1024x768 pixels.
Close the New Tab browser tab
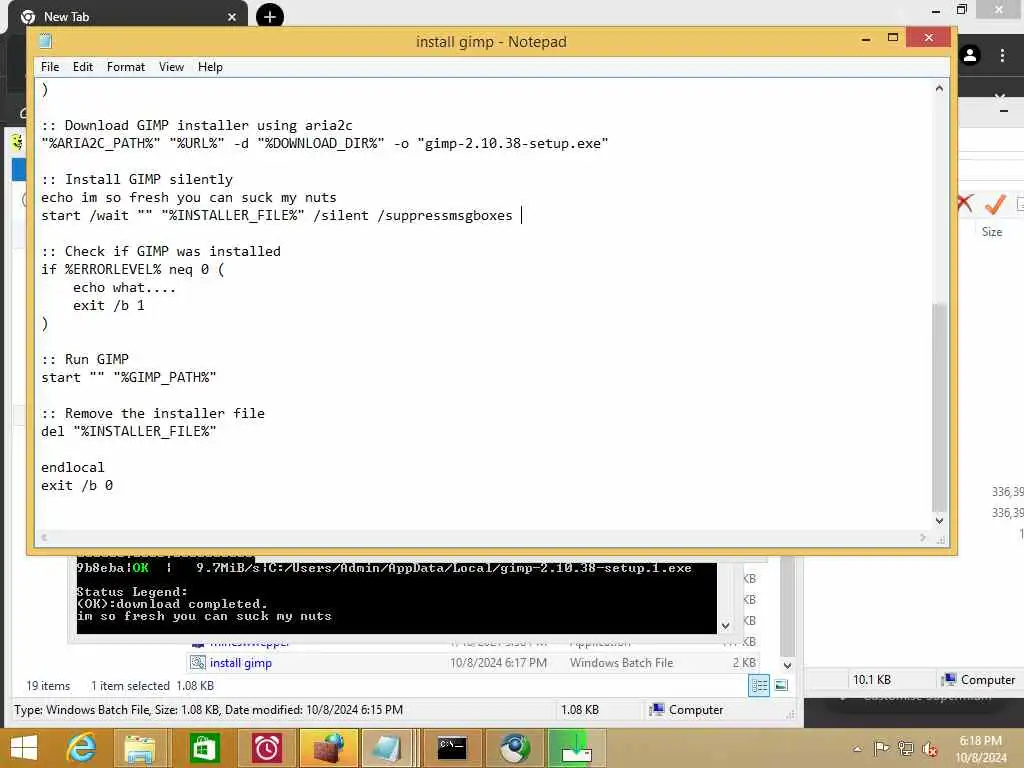pos(232,17)
